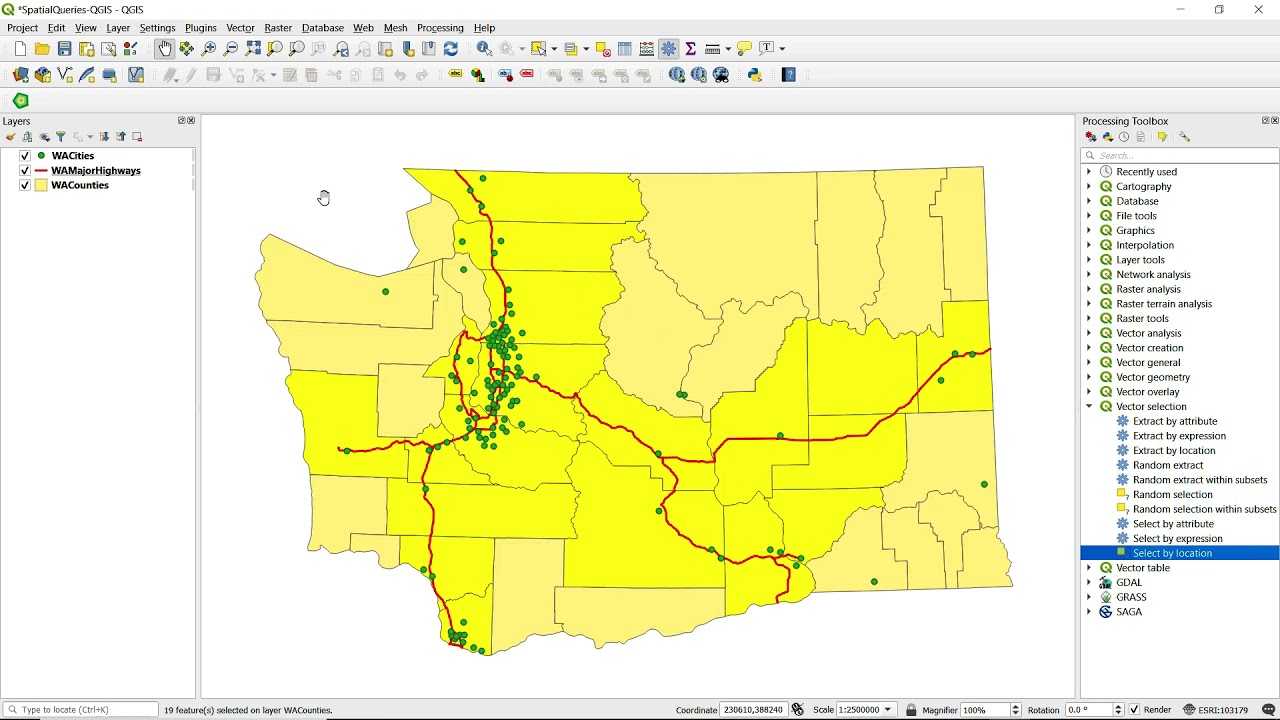Screen dimensions: 1280x720
Task: Click the Zoom Out magnifier tool
Action: (231, 48)
